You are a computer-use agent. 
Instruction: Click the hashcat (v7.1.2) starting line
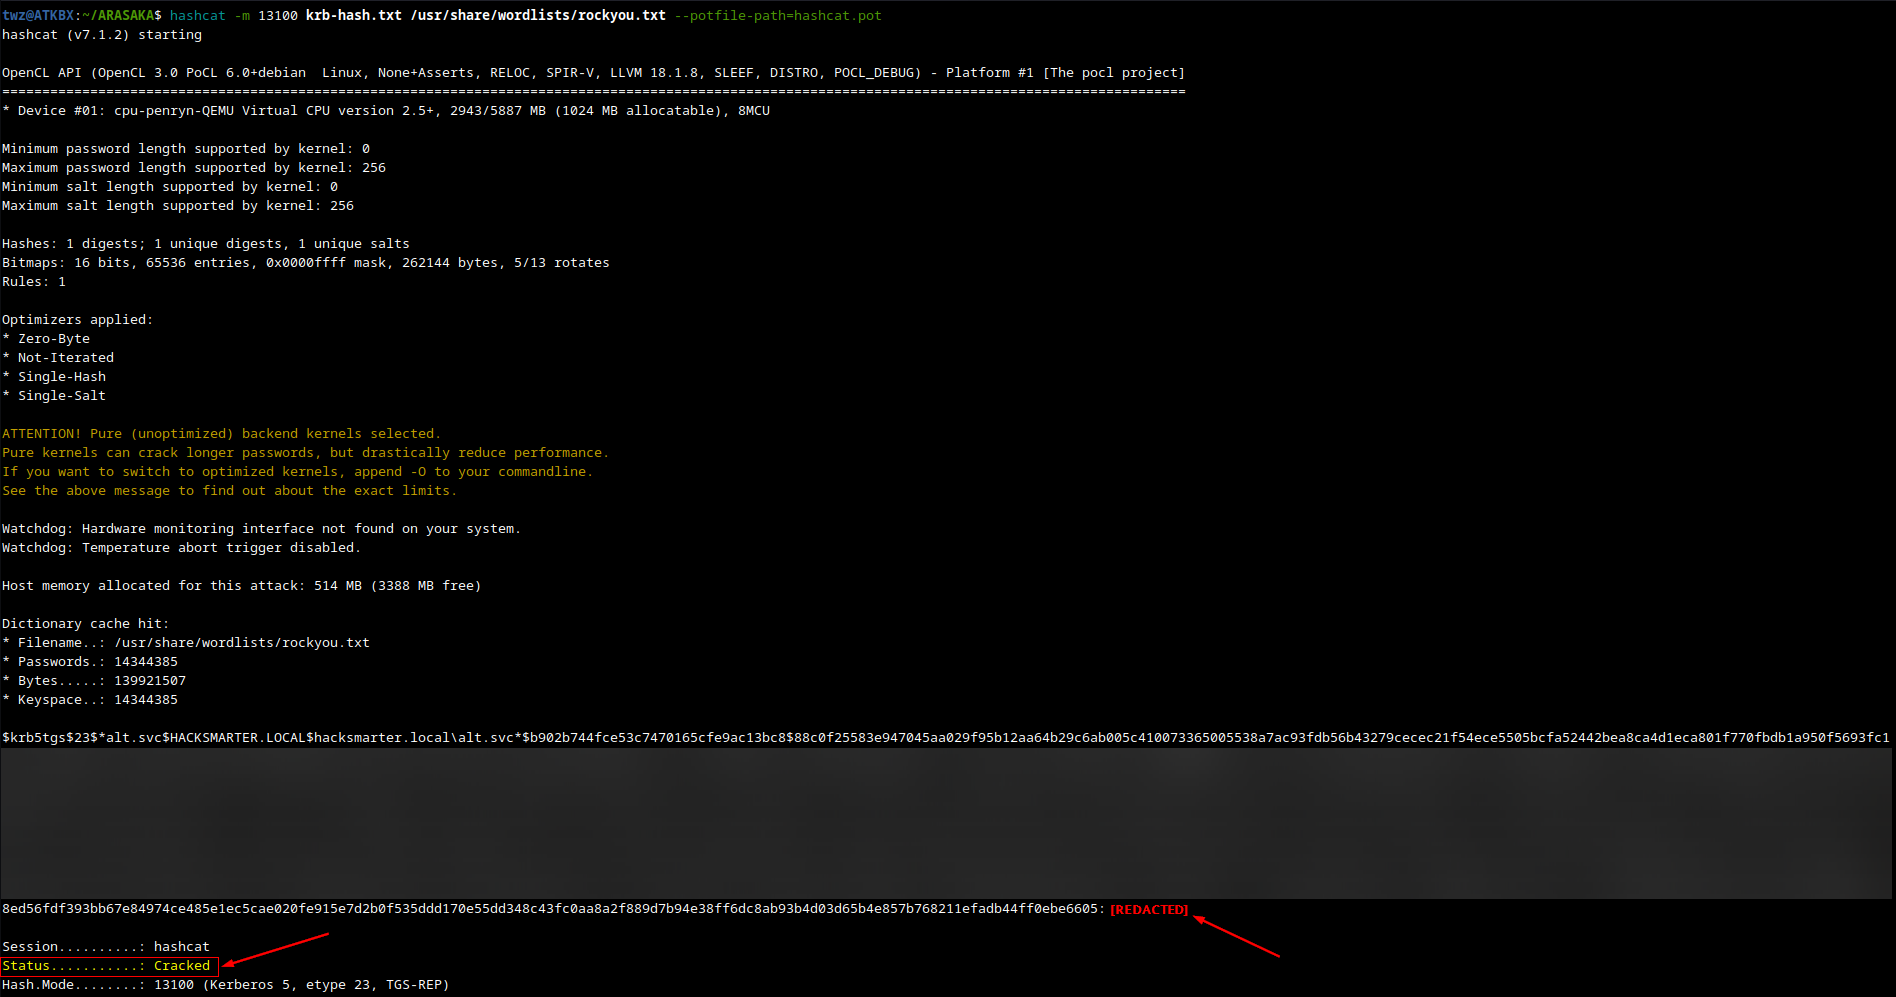[102, 35]
